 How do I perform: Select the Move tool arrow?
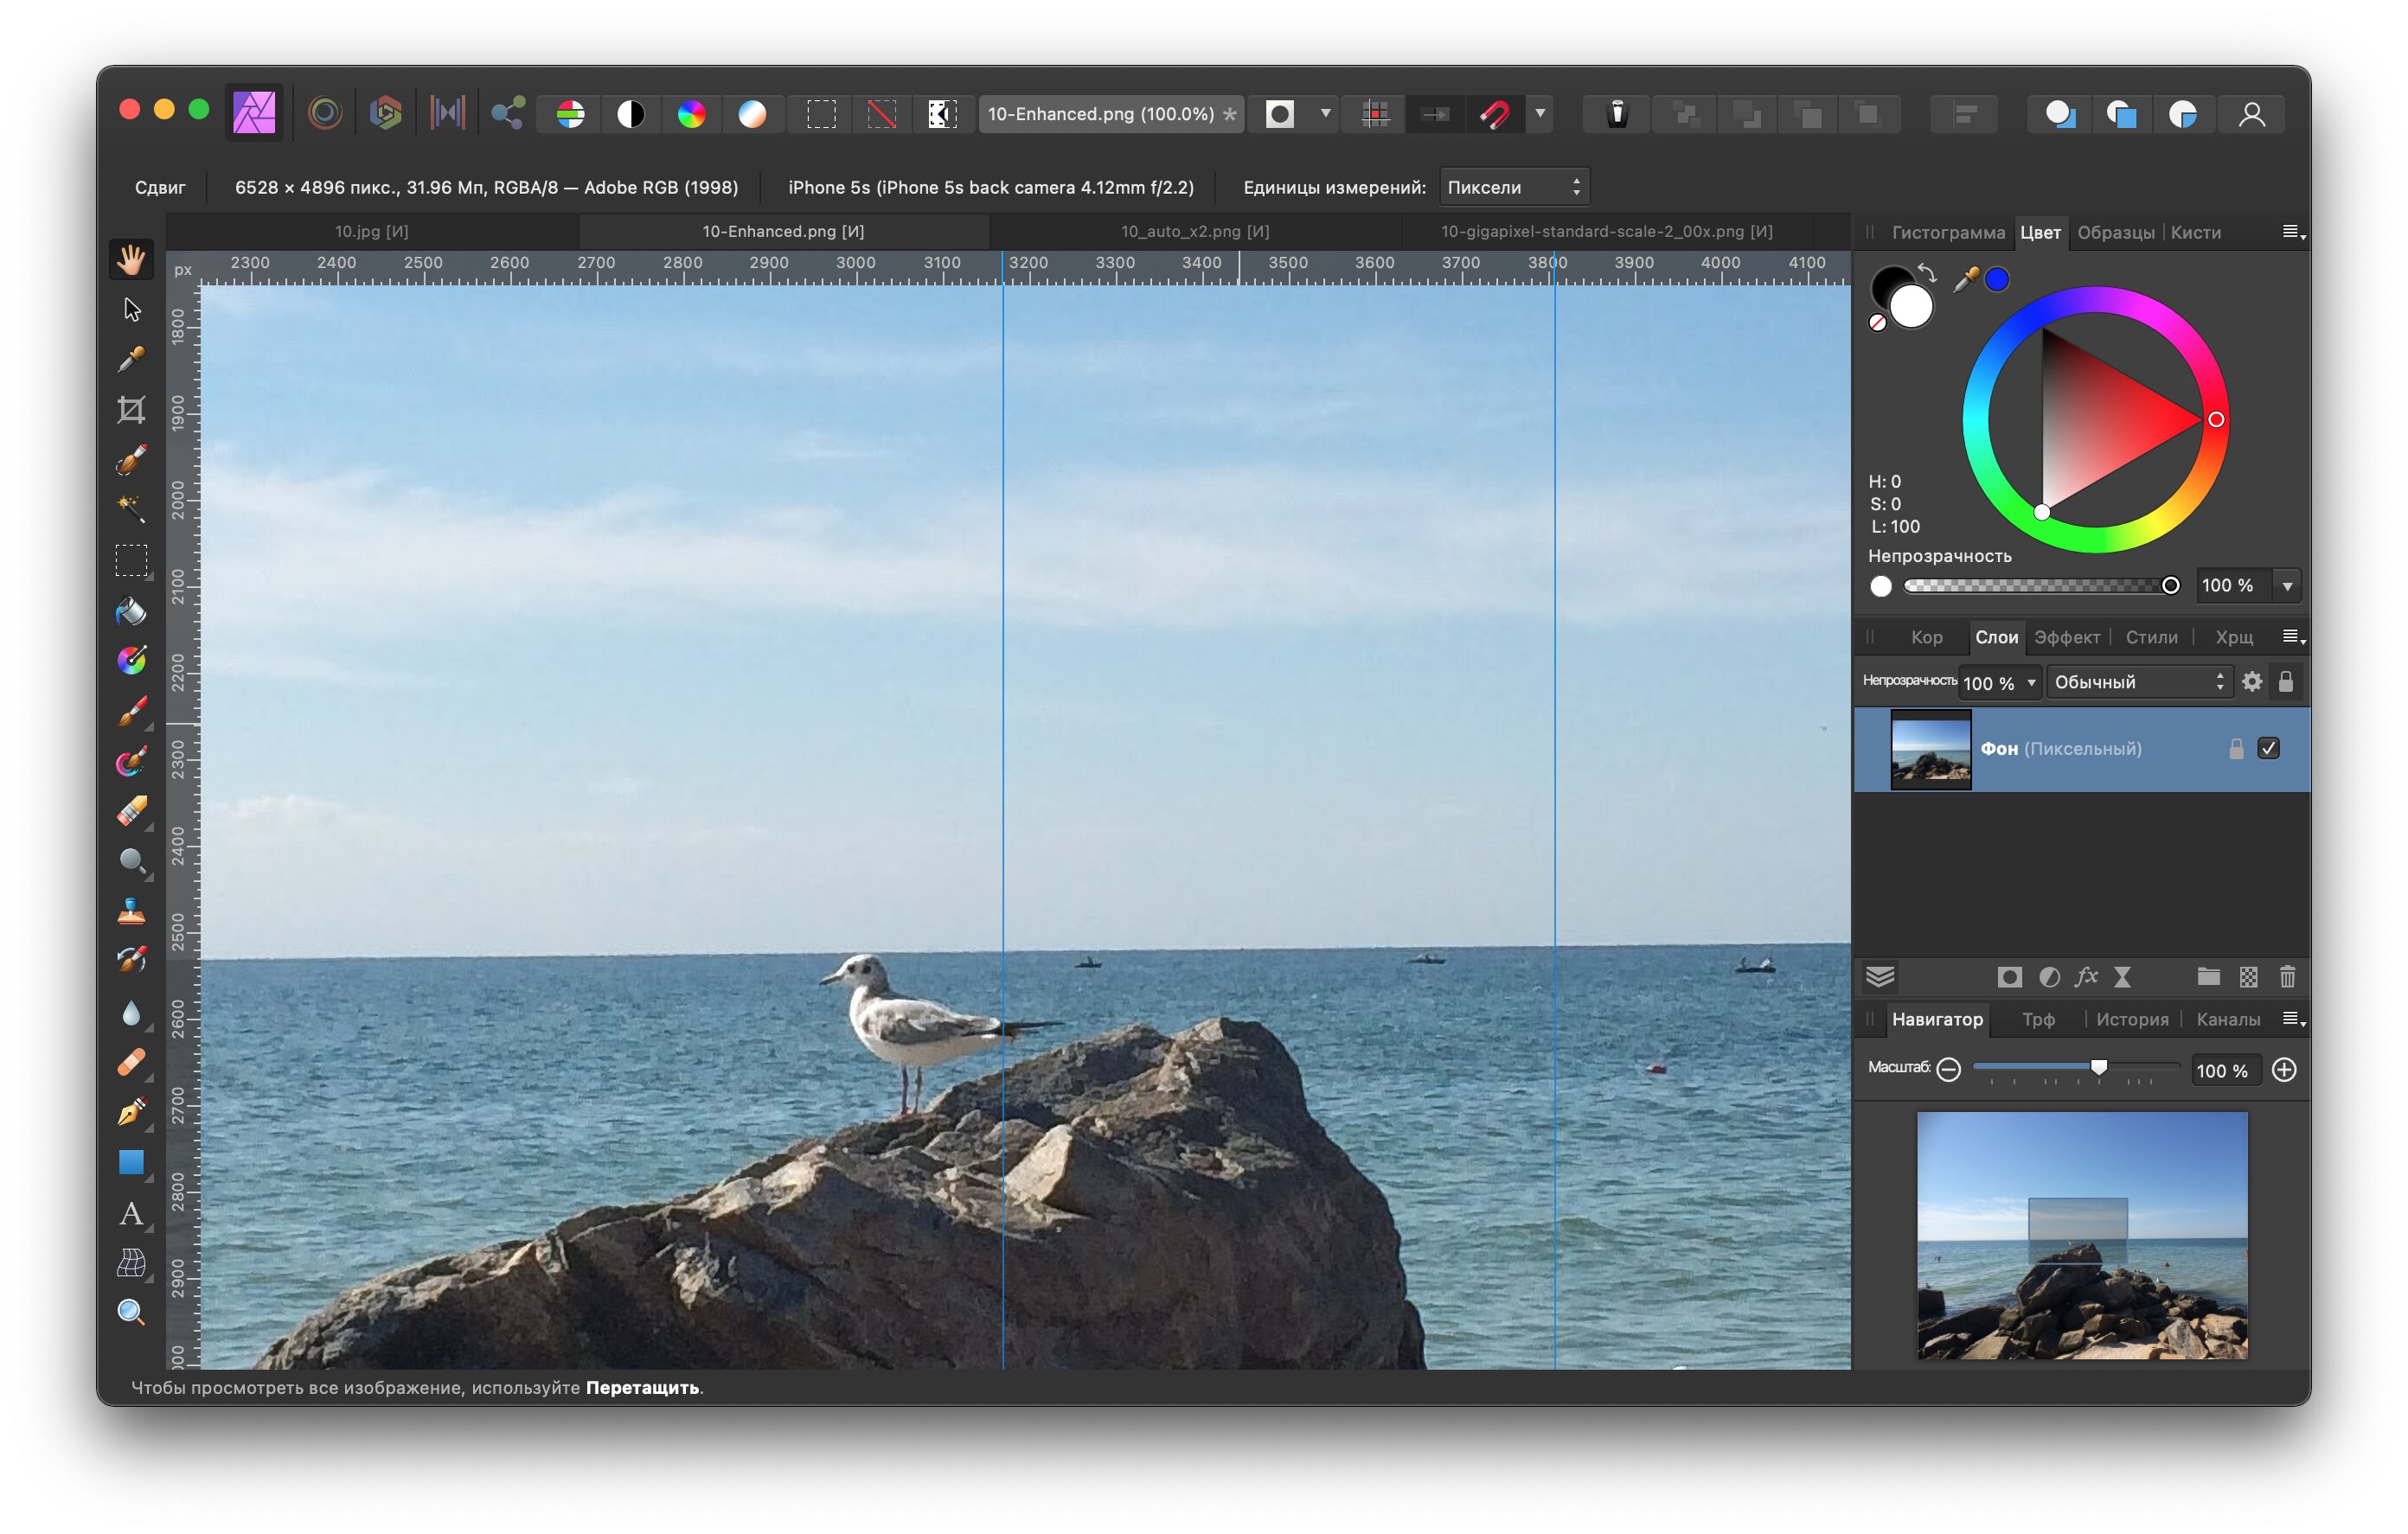tap(131, 309)
